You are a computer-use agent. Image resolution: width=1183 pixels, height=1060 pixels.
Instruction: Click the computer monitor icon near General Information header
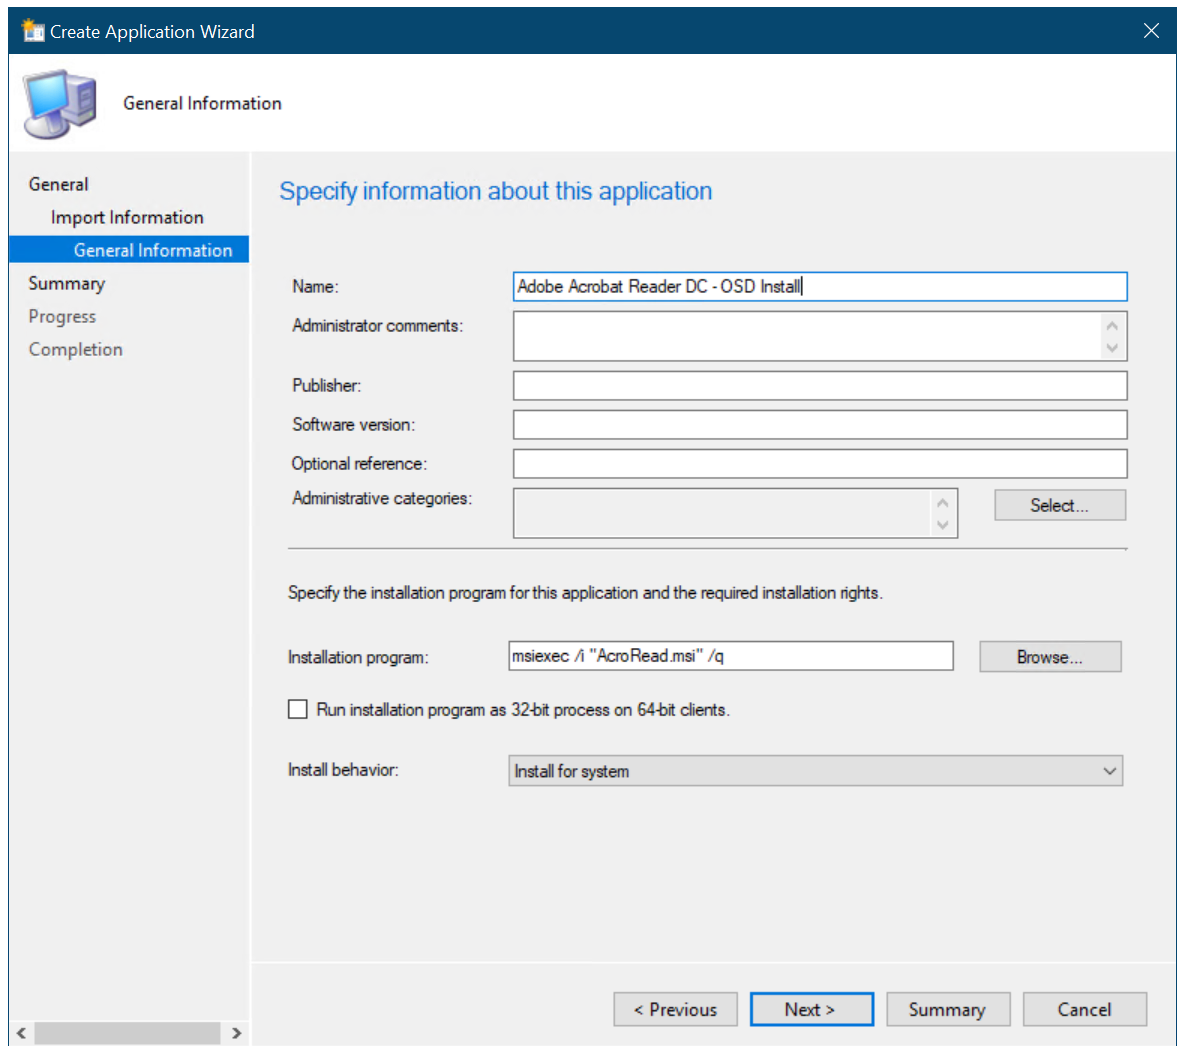click(57, 100)
